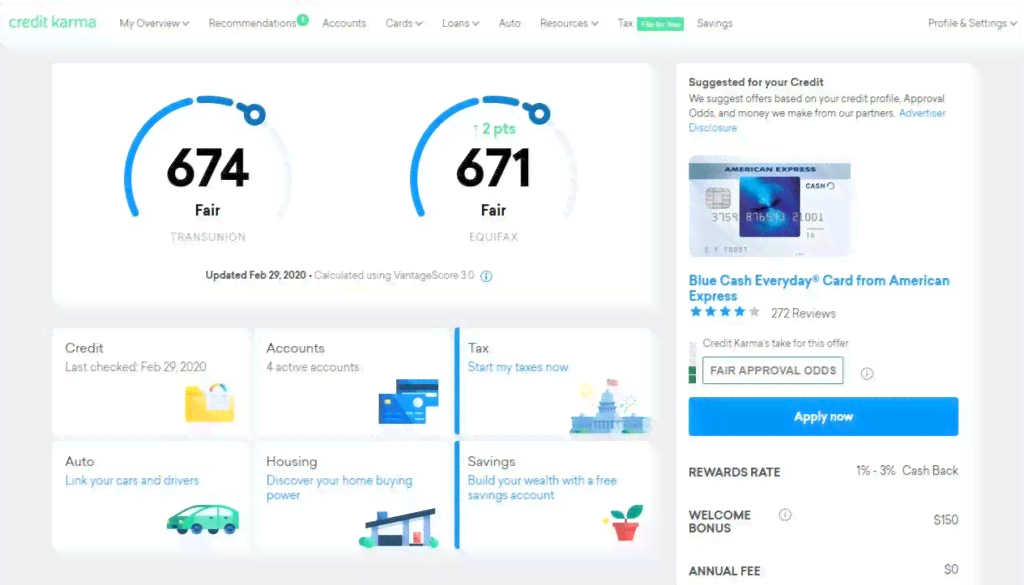Open the Tax navigation item

625,24
